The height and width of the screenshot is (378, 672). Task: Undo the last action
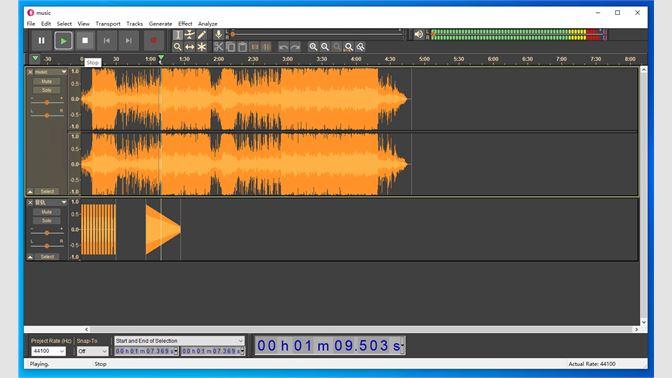(x=283, y=47)
